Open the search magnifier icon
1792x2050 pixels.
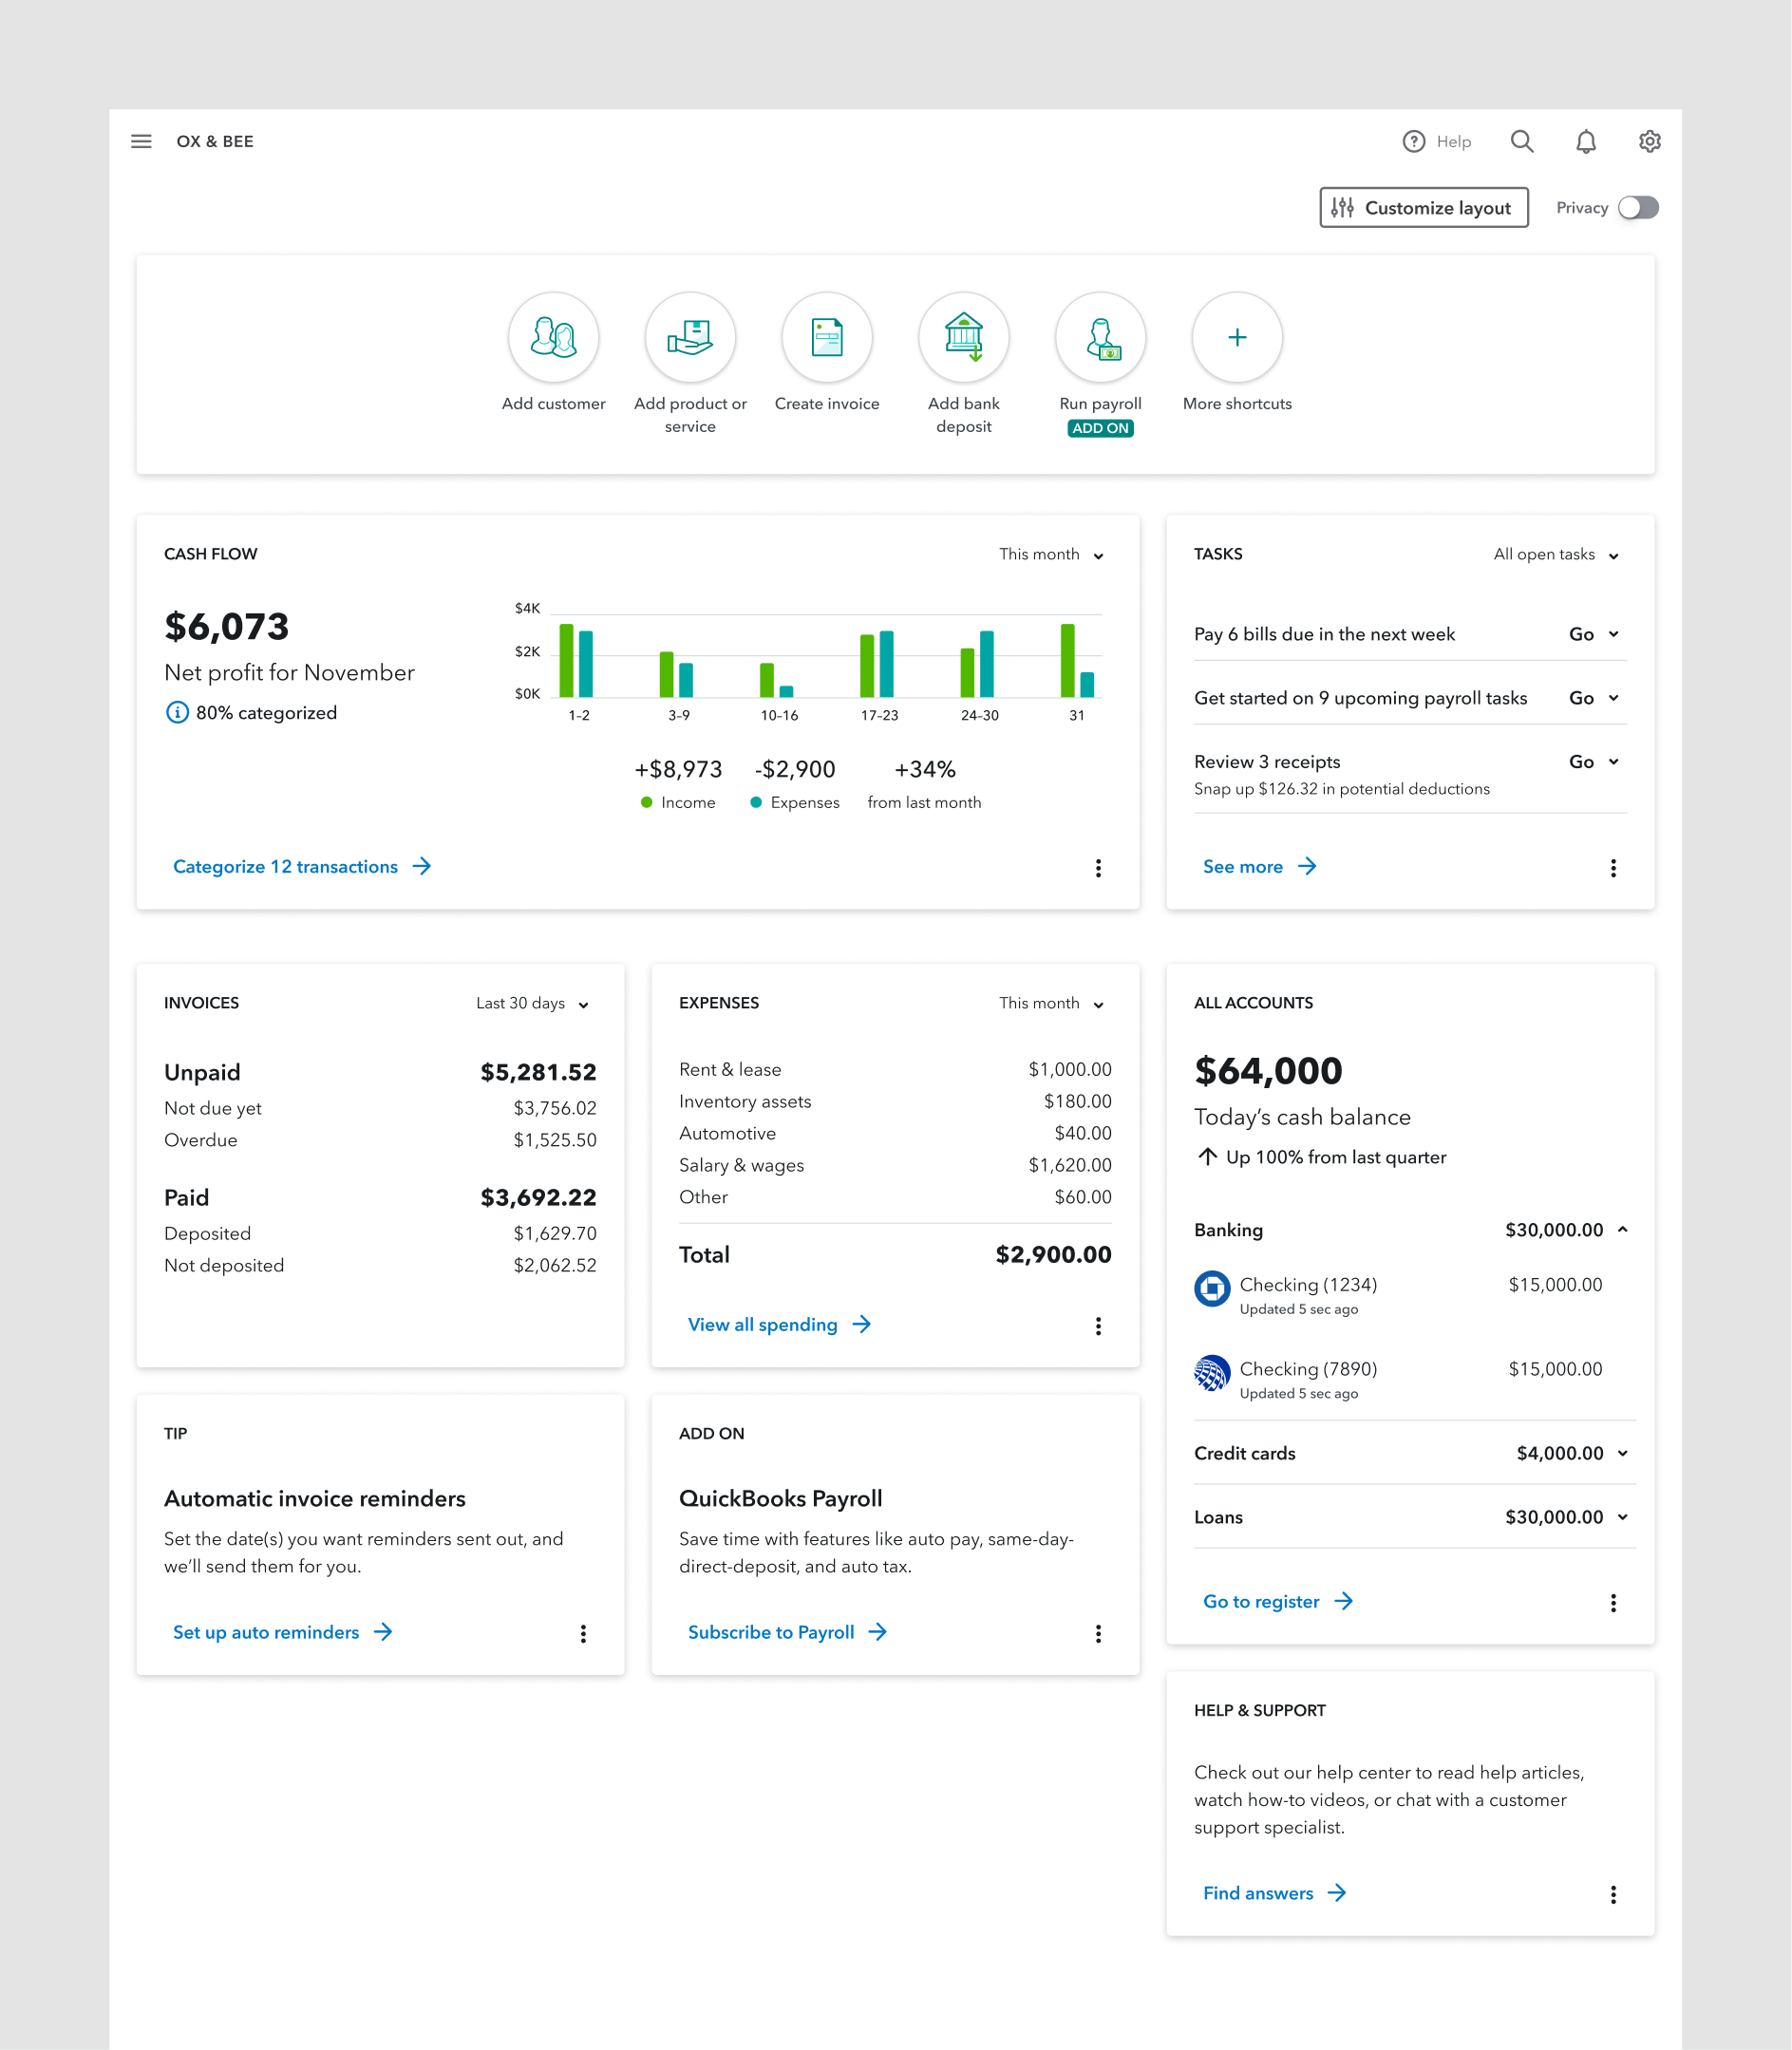pyautogui.click(x=1522, y=141)
